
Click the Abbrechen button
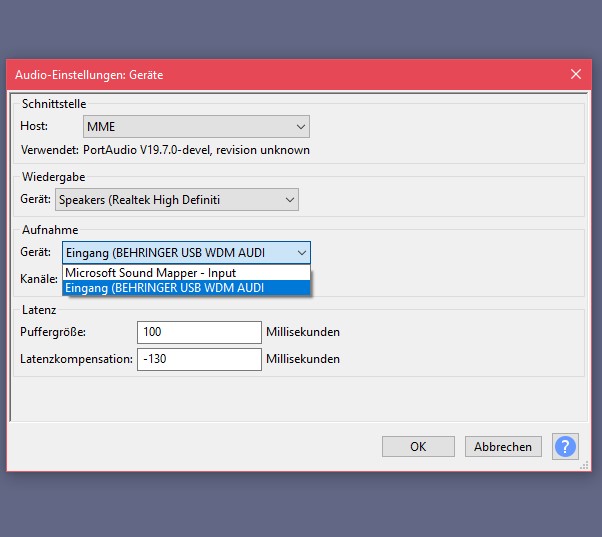(503, 446)
